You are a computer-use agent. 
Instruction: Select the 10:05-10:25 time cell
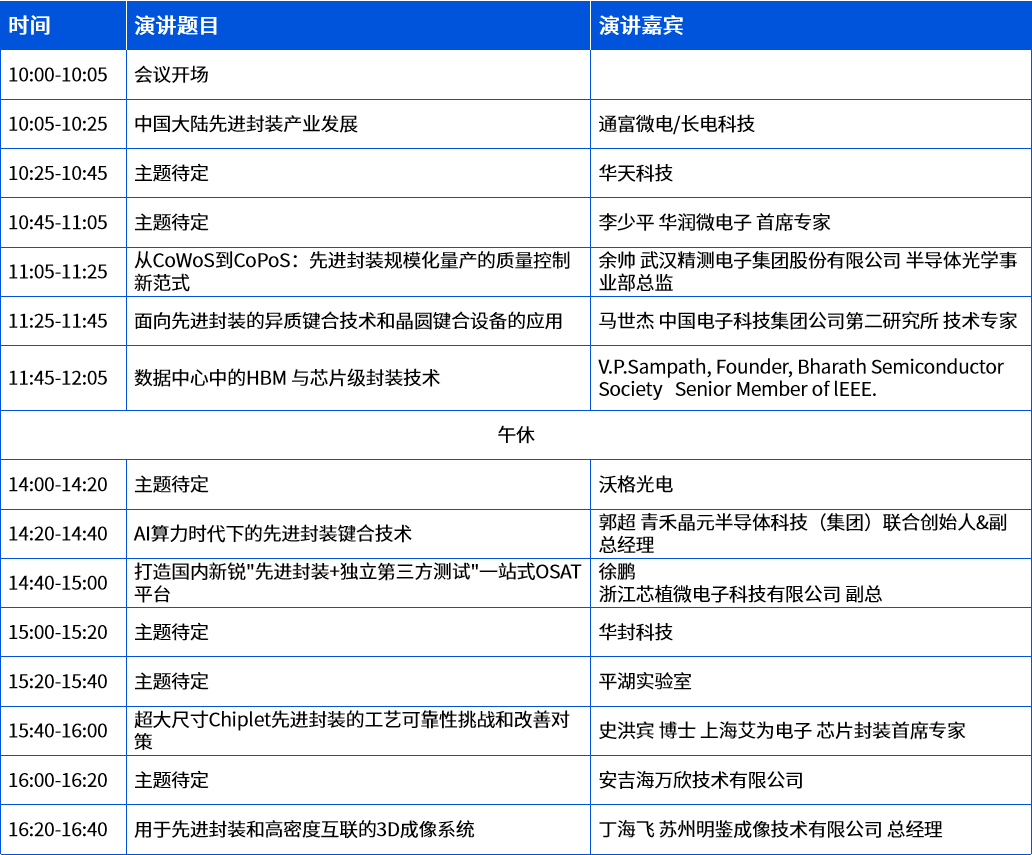pyautogui.click(x=63, y=124)
